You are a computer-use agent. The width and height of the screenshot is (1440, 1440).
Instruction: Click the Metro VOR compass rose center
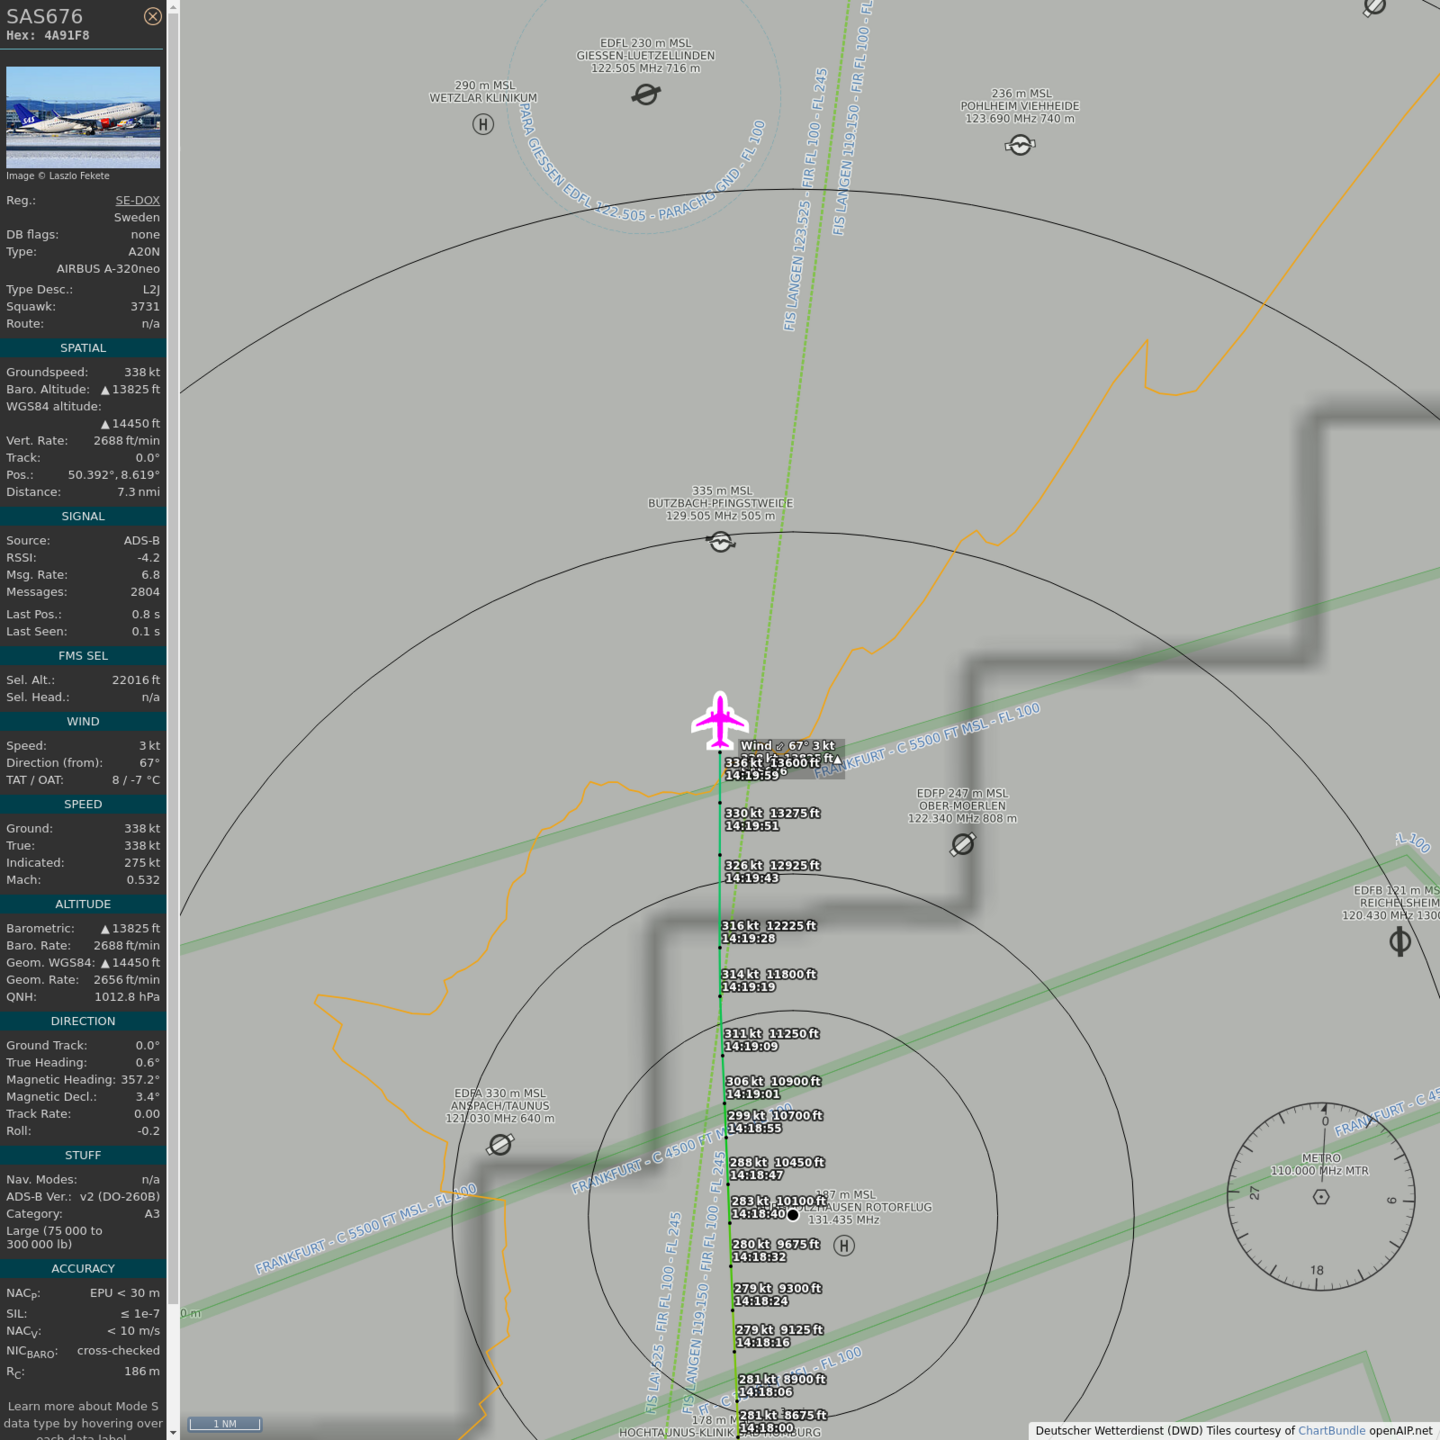point(1321,1197)
